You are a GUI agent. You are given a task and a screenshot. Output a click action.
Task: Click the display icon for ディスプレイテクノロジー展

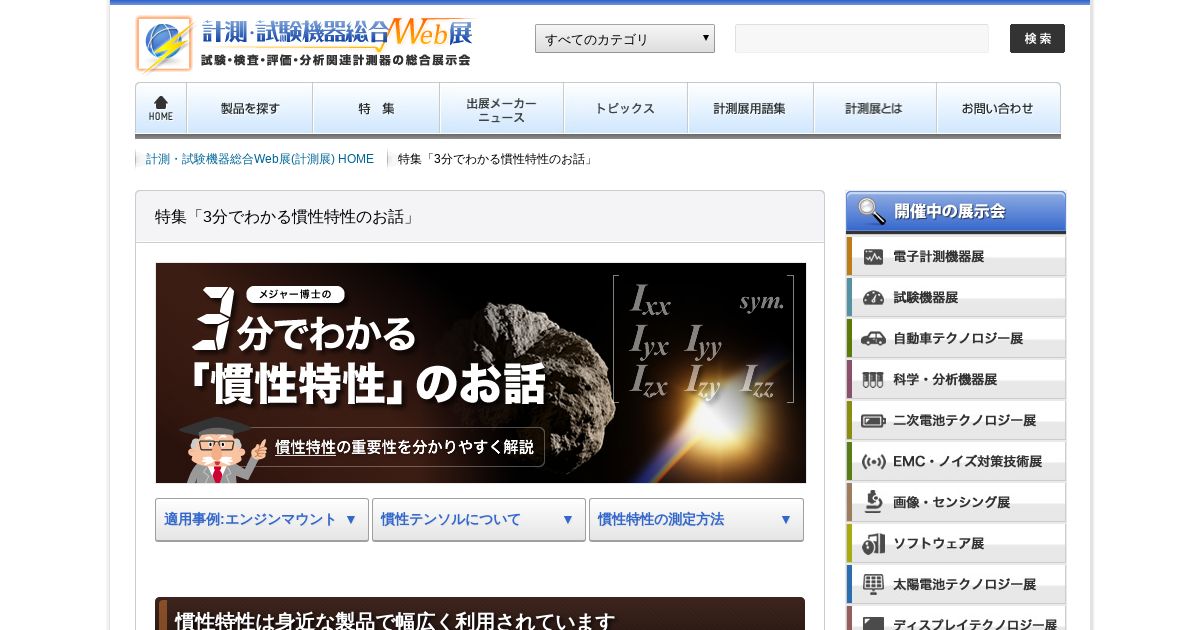pos(873,624)
